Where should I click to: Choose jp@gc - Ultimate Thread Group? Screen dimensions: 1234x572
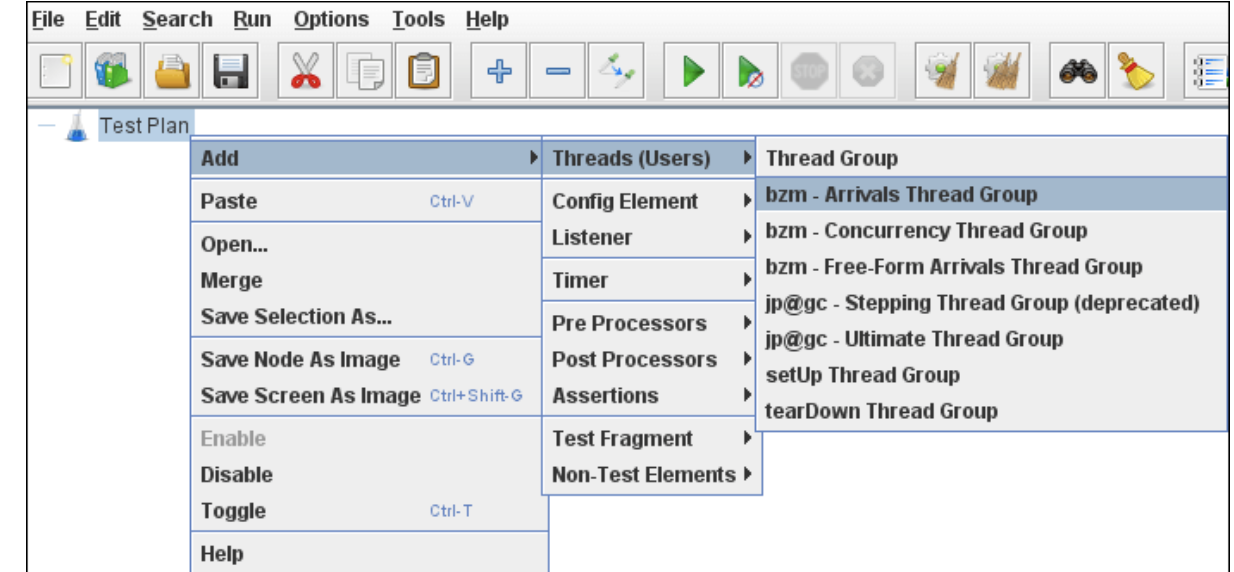pyautogui.click(x=914, y=338)
